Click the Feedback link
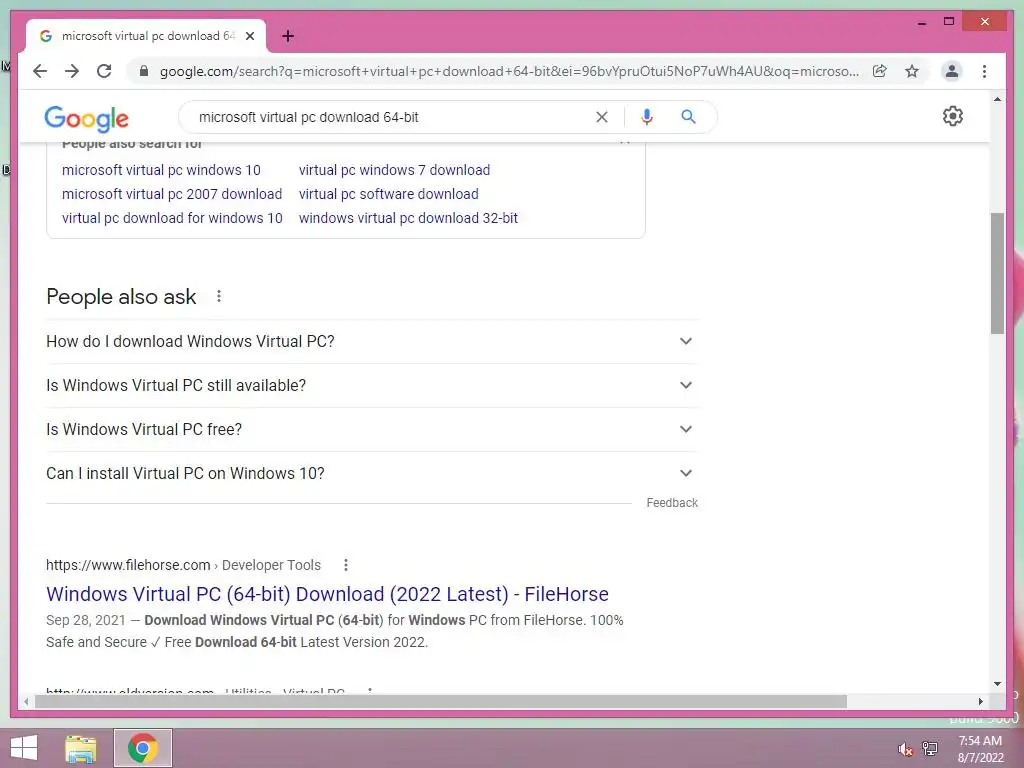1024x768 pixels. [x=672, y=503]
